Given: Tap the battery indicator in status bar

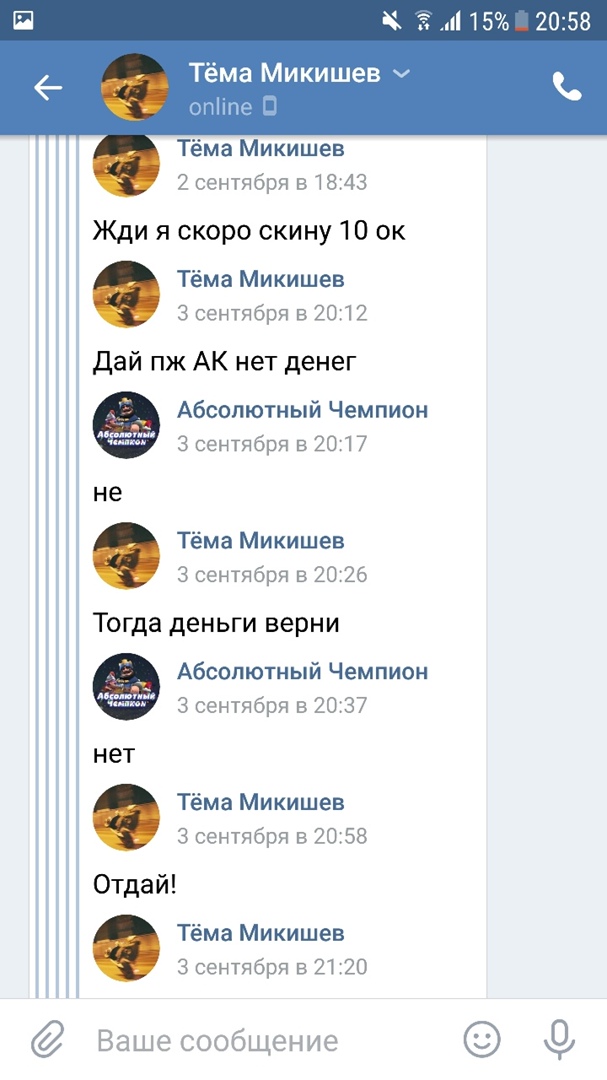Looking at the screenshot, I should click(520, 20).
